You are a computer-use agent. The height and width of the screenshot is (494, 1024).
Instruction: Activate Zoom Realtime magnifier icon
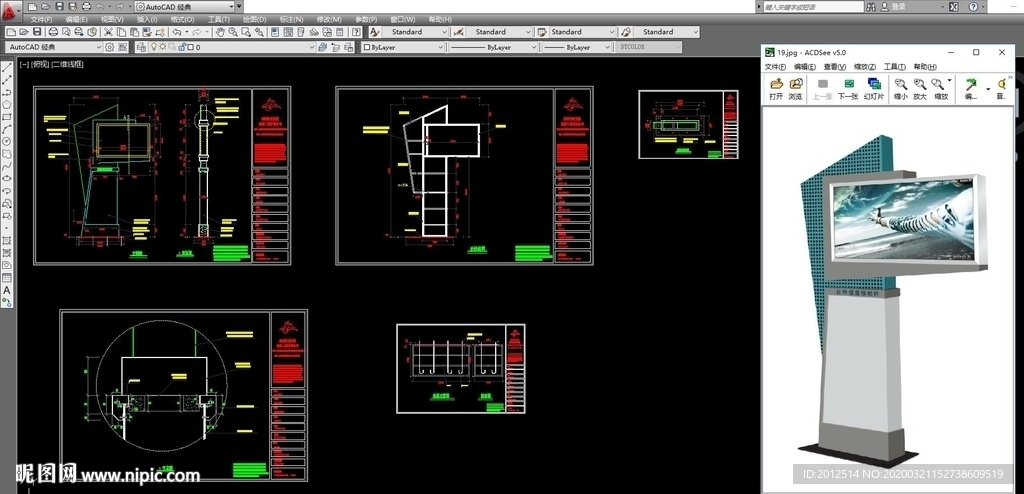point(233,31)
